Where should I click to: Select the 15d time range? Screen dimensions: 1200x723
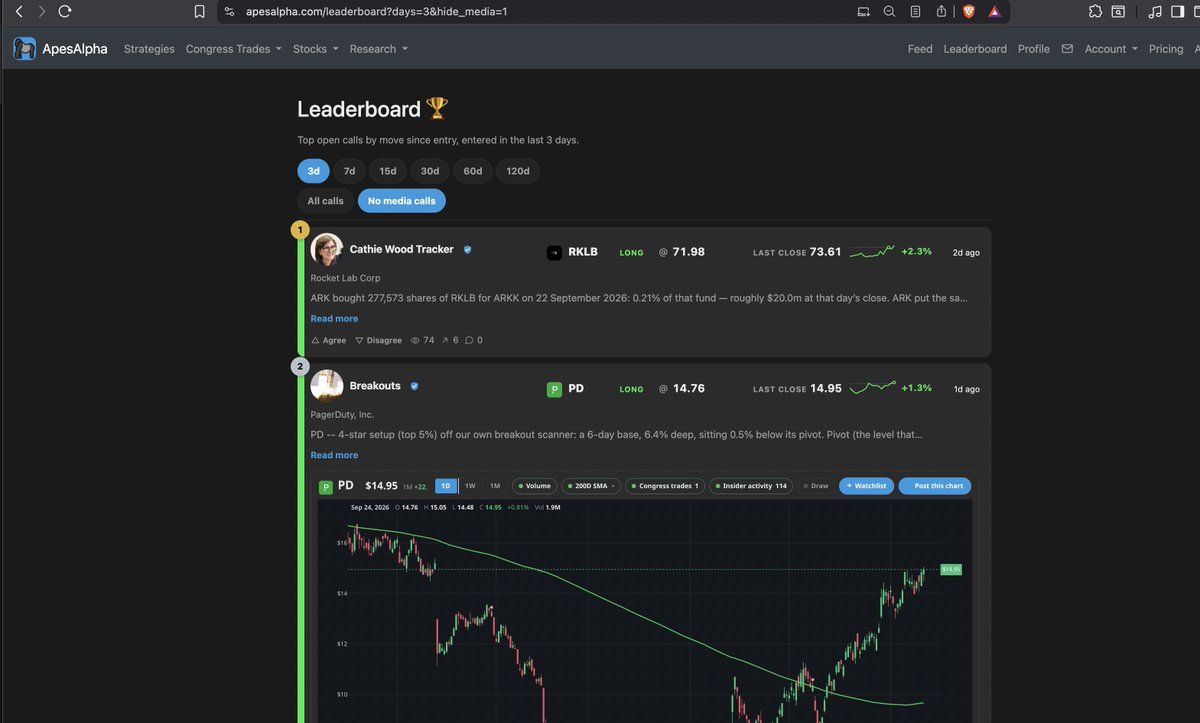387,171
